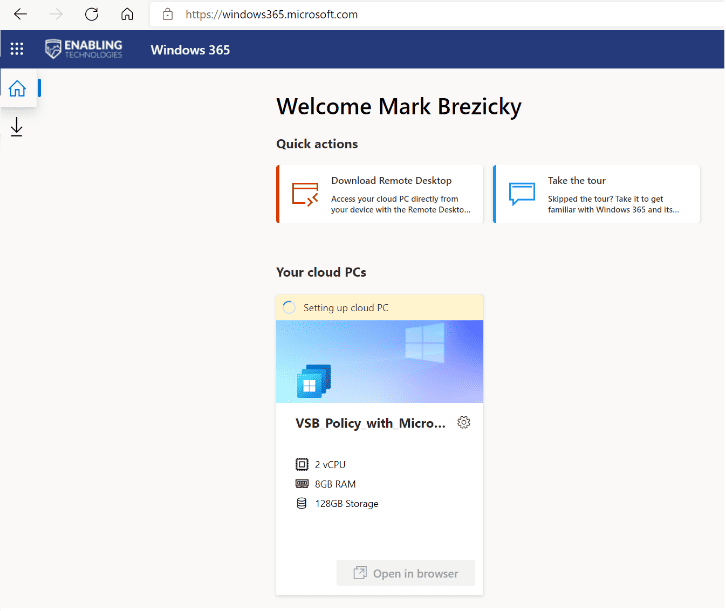The height and width of the screenshot is (611, 726).
Task: Click the Enabling Technologies logo
Action: pyautogui.click(x=84, y=49)
